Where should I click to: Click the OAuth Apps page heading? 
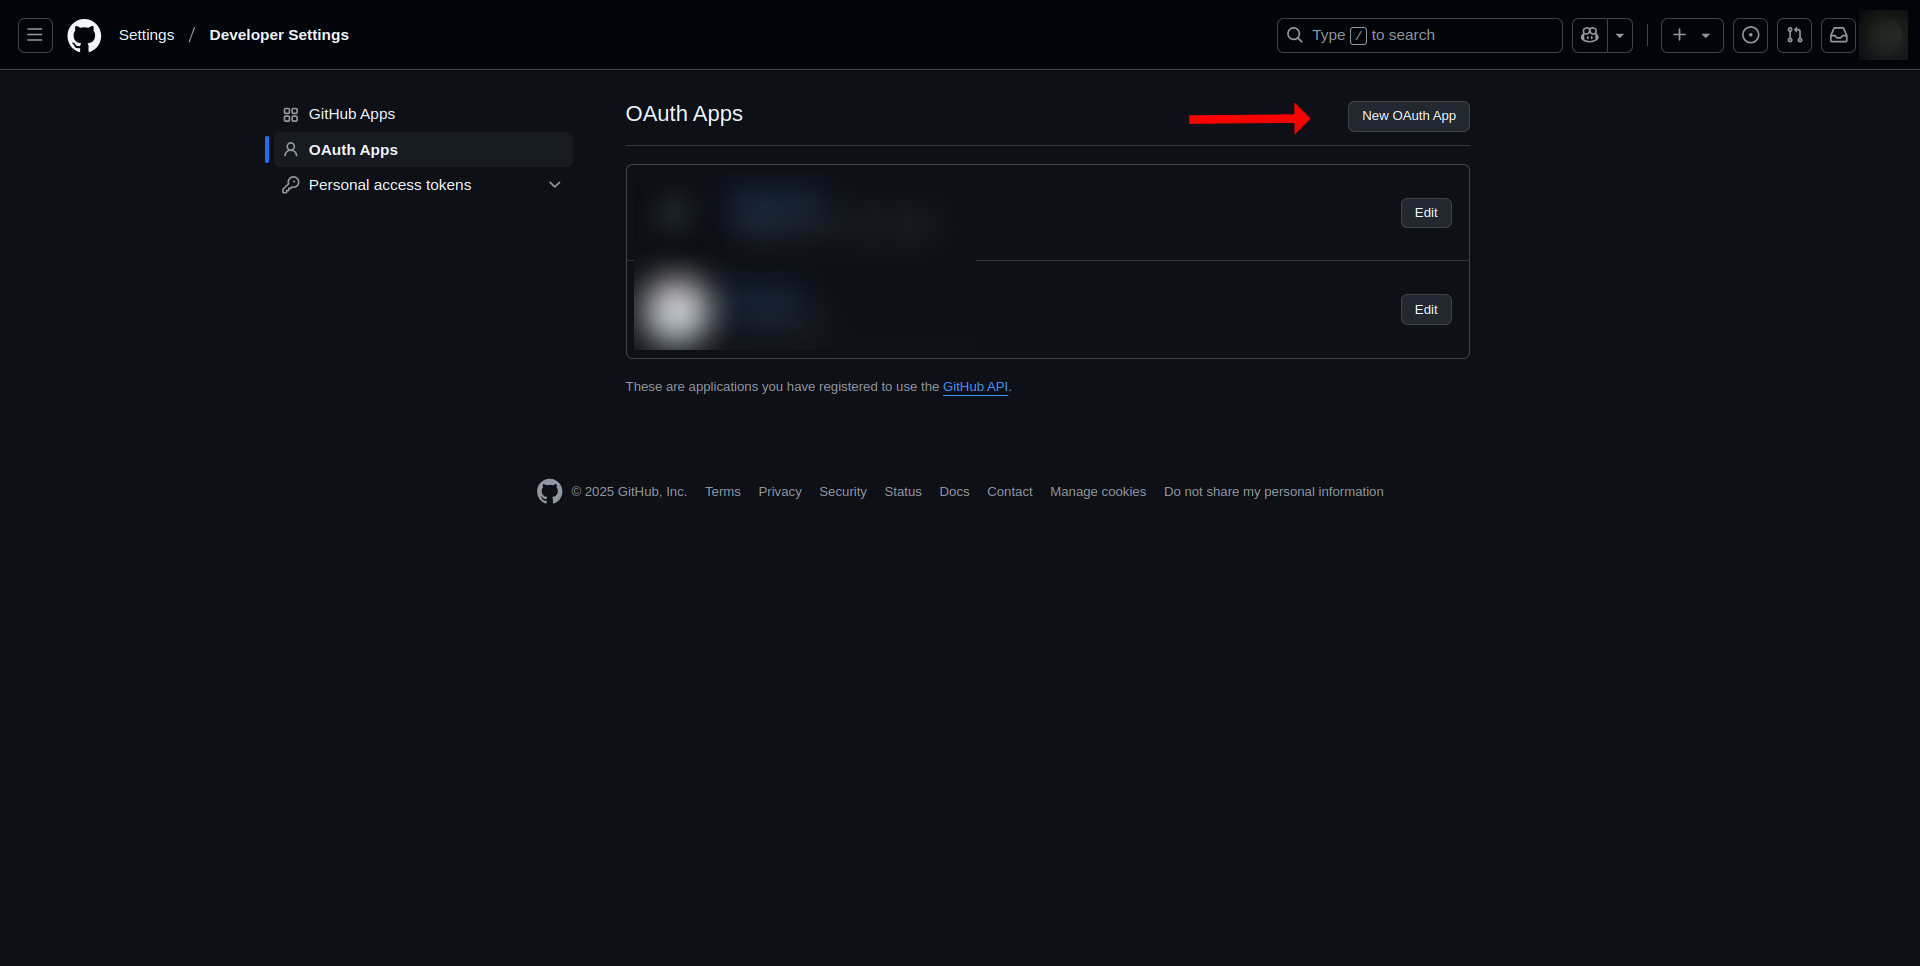[x=684, y=114]
